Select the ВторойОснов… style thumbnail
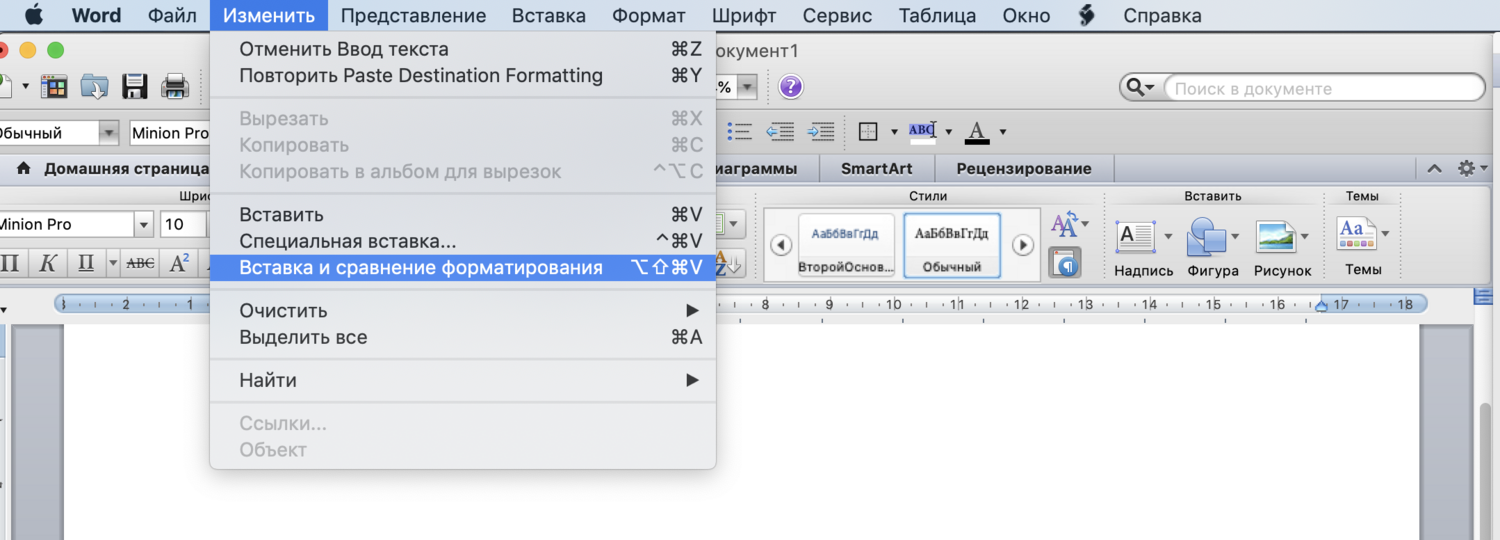 click(846, 245)
